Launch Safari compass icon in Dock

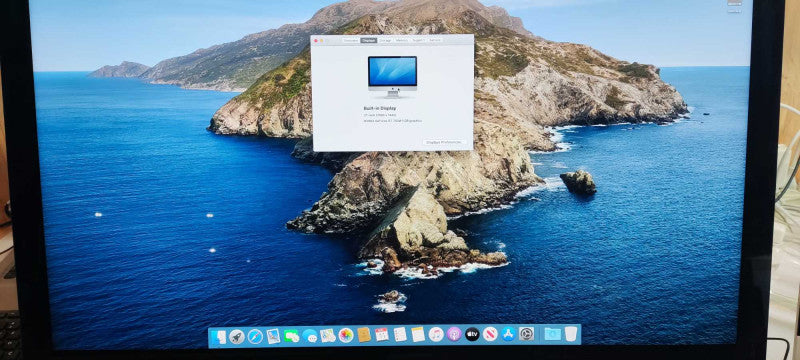[255, 336]
